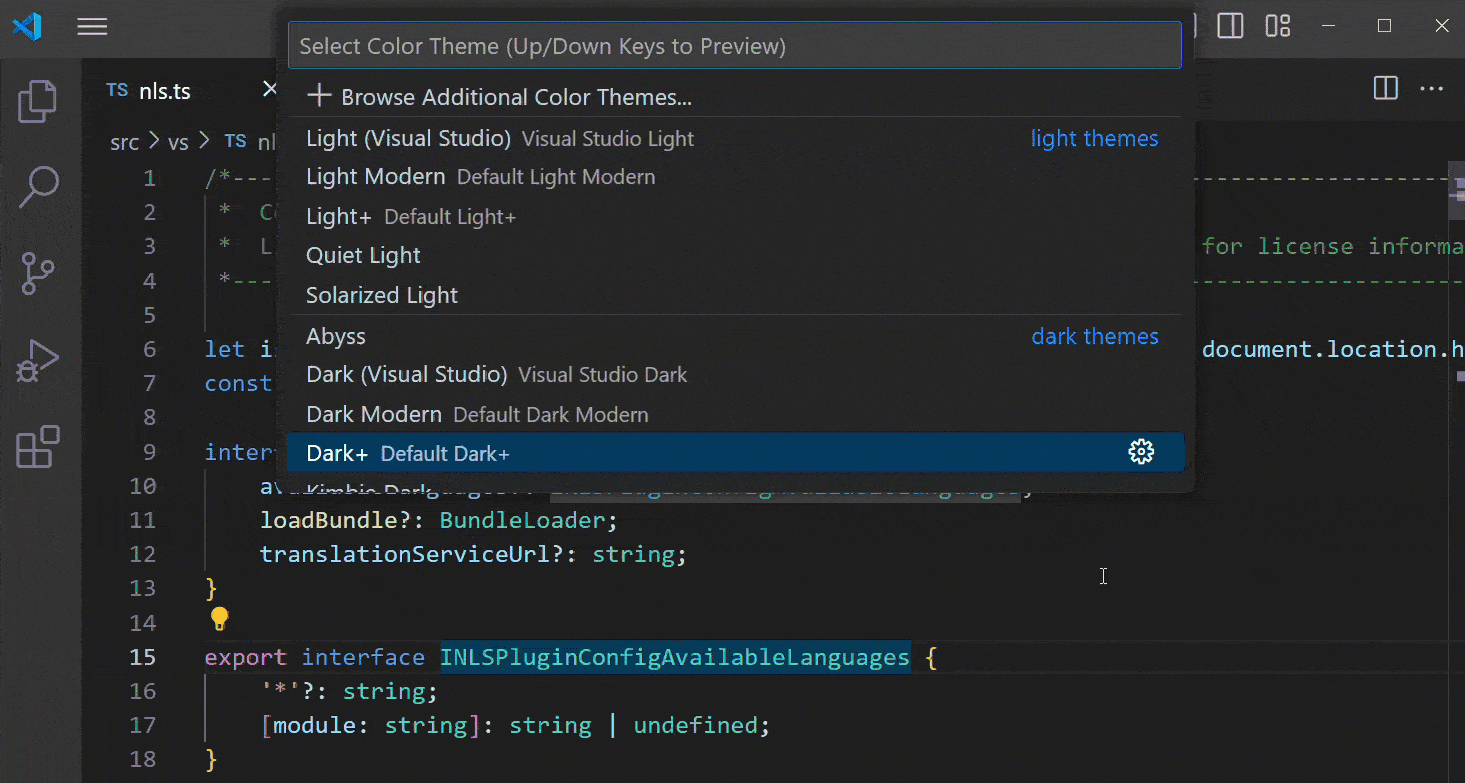Open the Source Control panel icon
This screenshot has width=1465, height=783.
pyautogui.click(x=37, y=273)
